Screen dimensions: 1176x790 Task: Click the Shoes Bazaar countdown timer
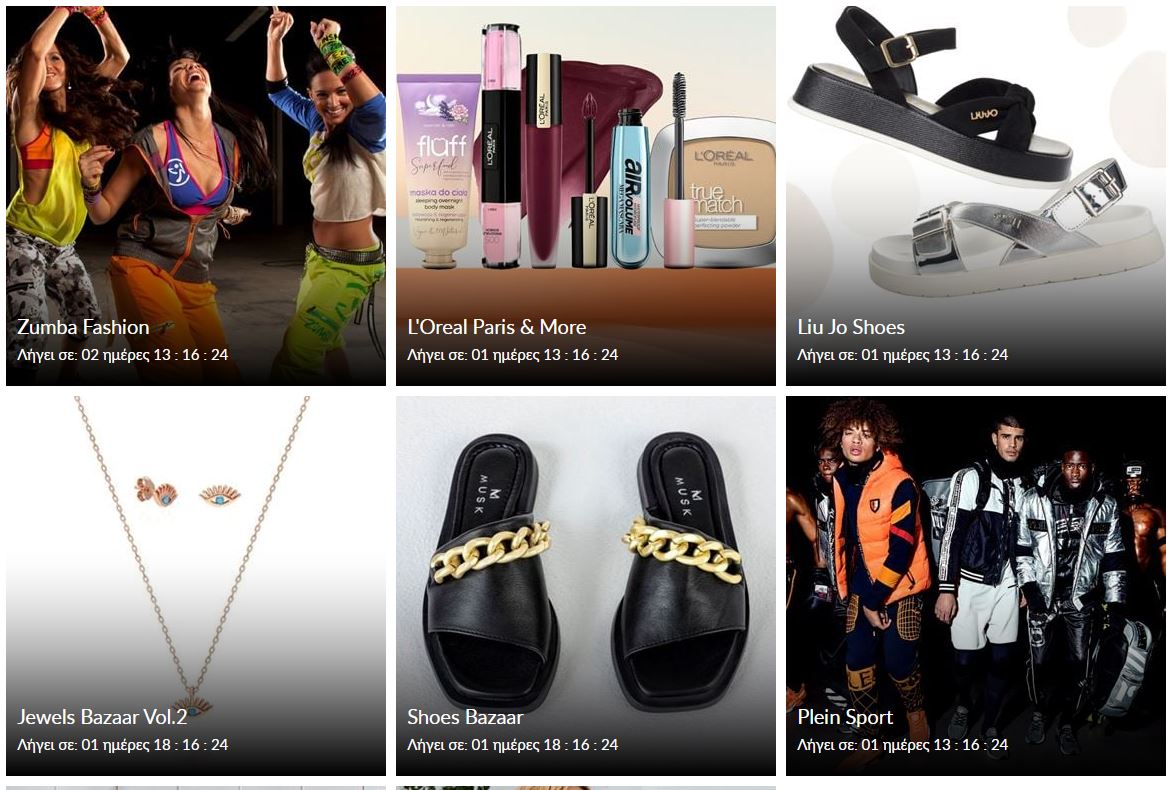pyautogui.click(x=512, y=745)
